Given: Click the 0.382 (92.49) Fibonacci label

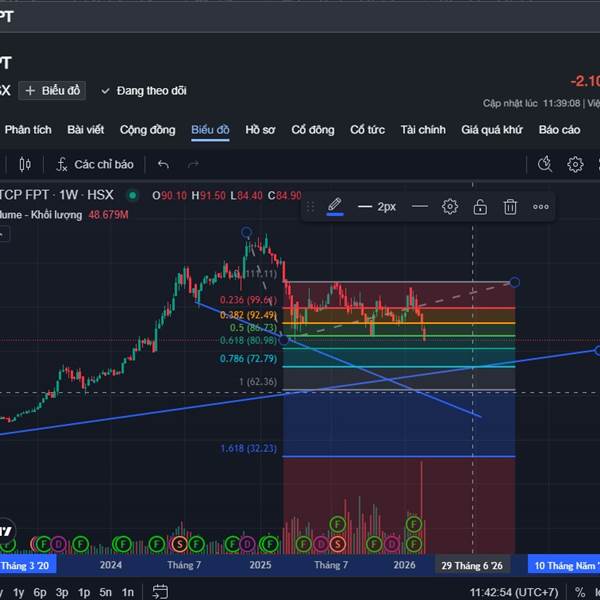Looking at the screenshot, I should tap(248, 315).
